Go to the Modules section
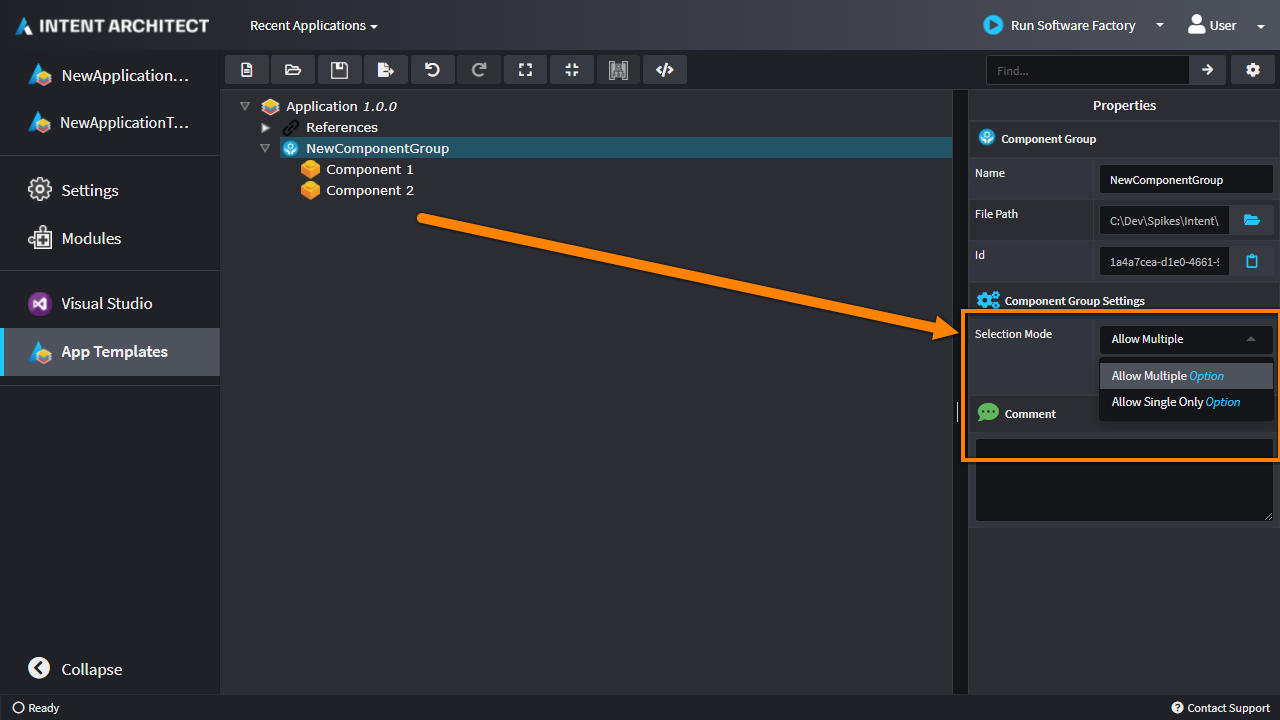The width and height of the screenshot is (1280, 720). [91, 239]
